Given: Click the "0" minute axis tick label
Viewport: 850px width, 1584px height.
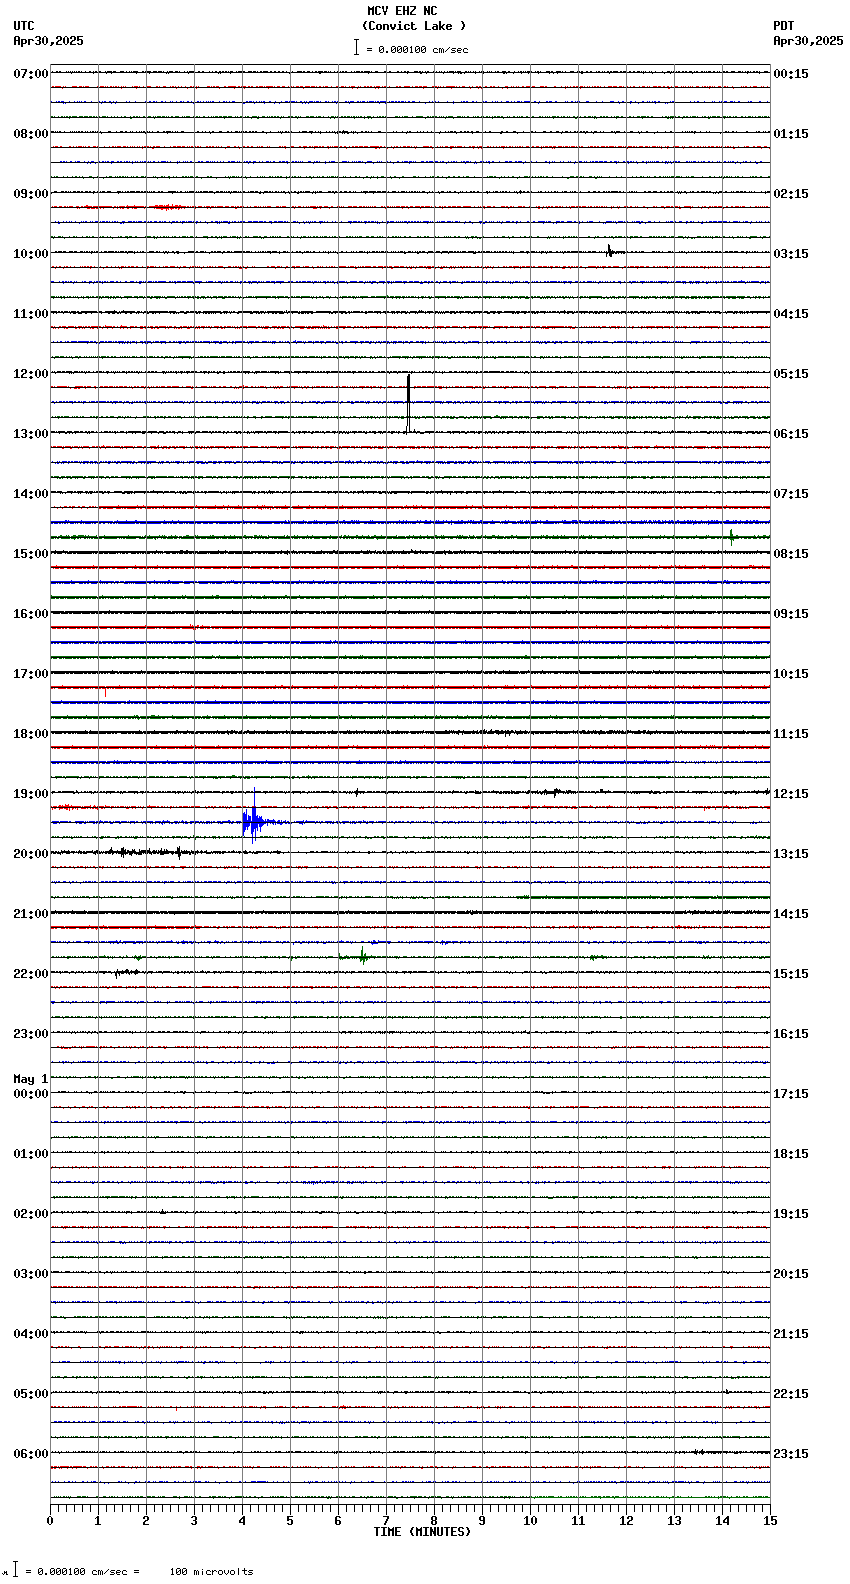Looking at the screenshot, I should tap(50, 1521).
